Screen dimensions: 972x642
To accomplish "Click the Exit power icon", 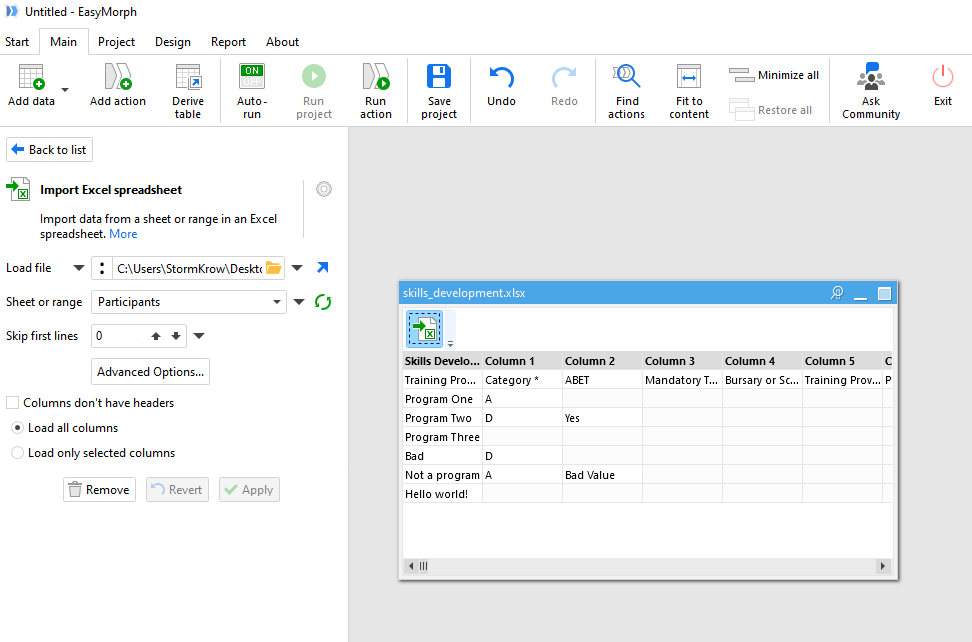I will (943, 77).
